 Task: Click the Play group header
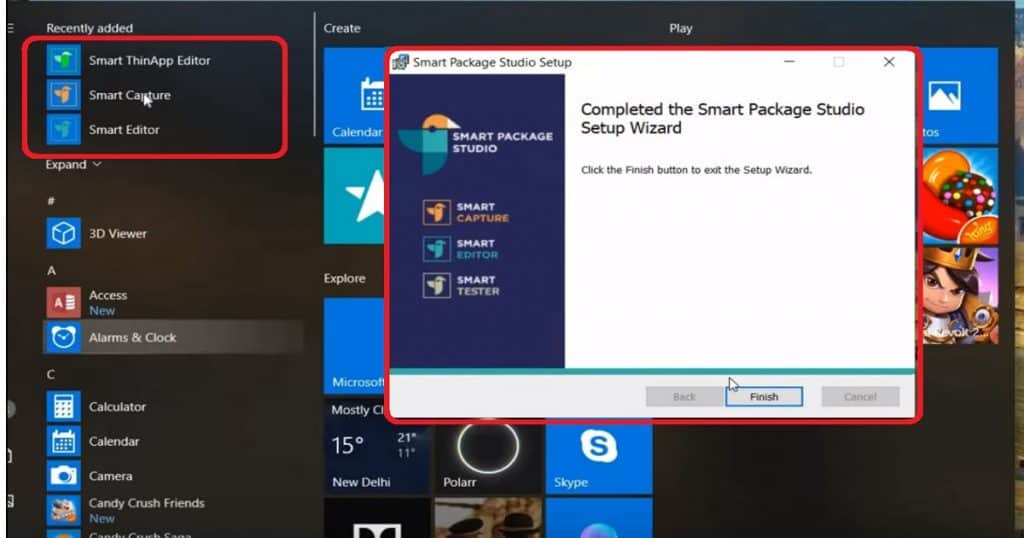[680, 28]
